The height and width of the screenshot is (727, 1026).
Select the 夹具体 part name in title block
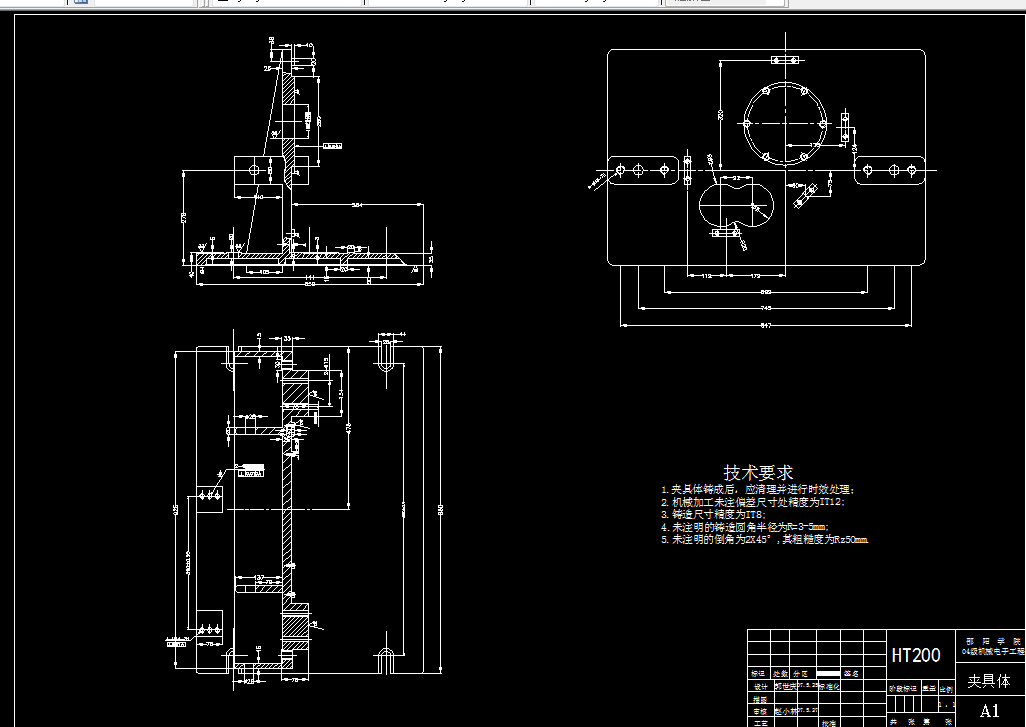click(x=988, y=681)
